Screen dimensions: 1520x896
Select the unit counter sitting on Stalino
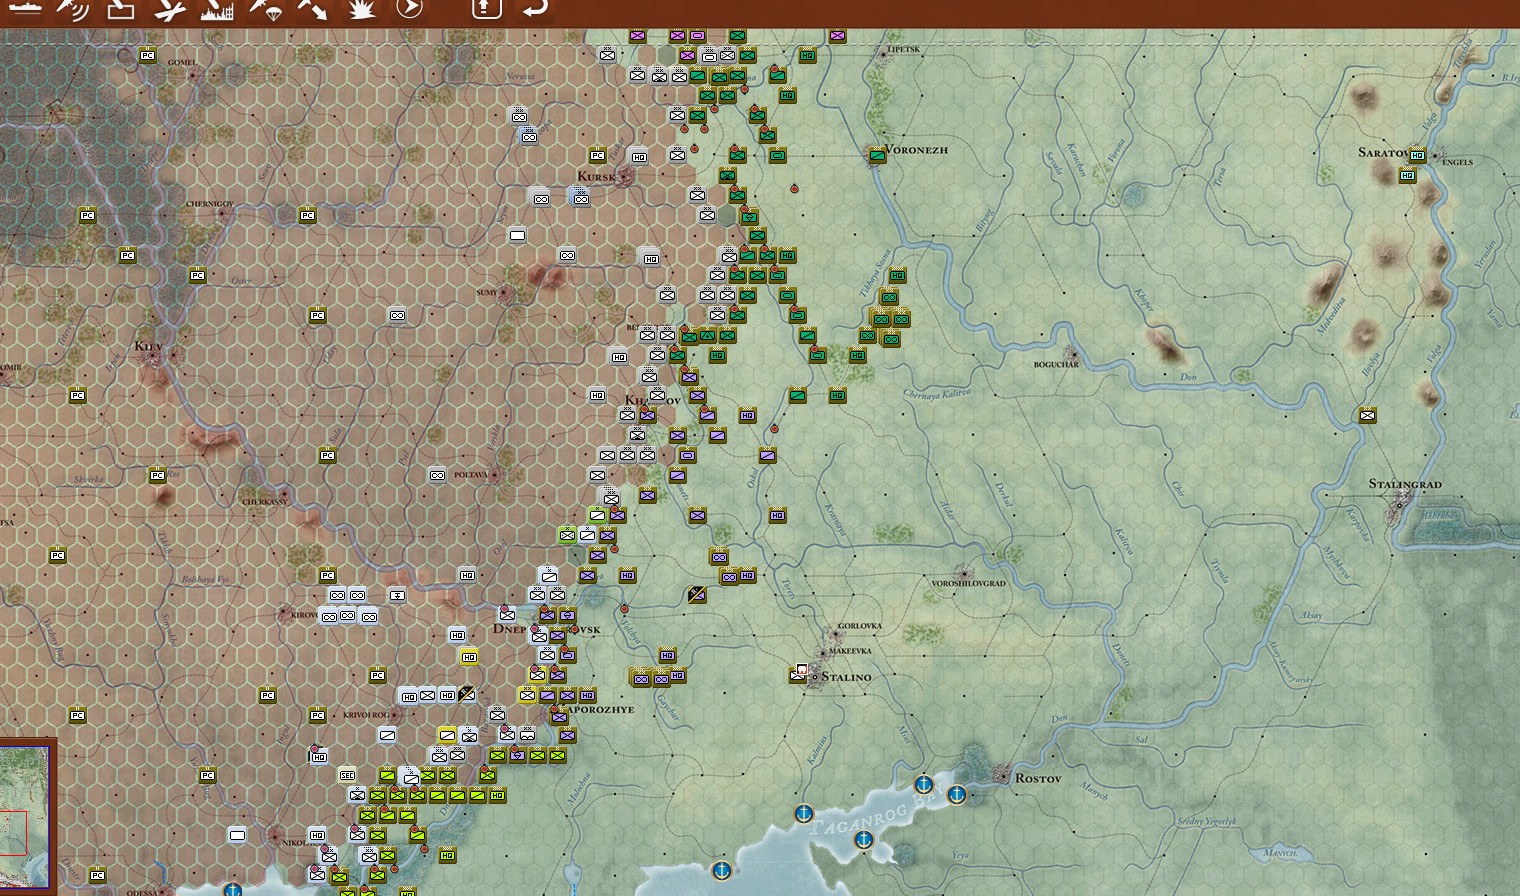(799, 675)
